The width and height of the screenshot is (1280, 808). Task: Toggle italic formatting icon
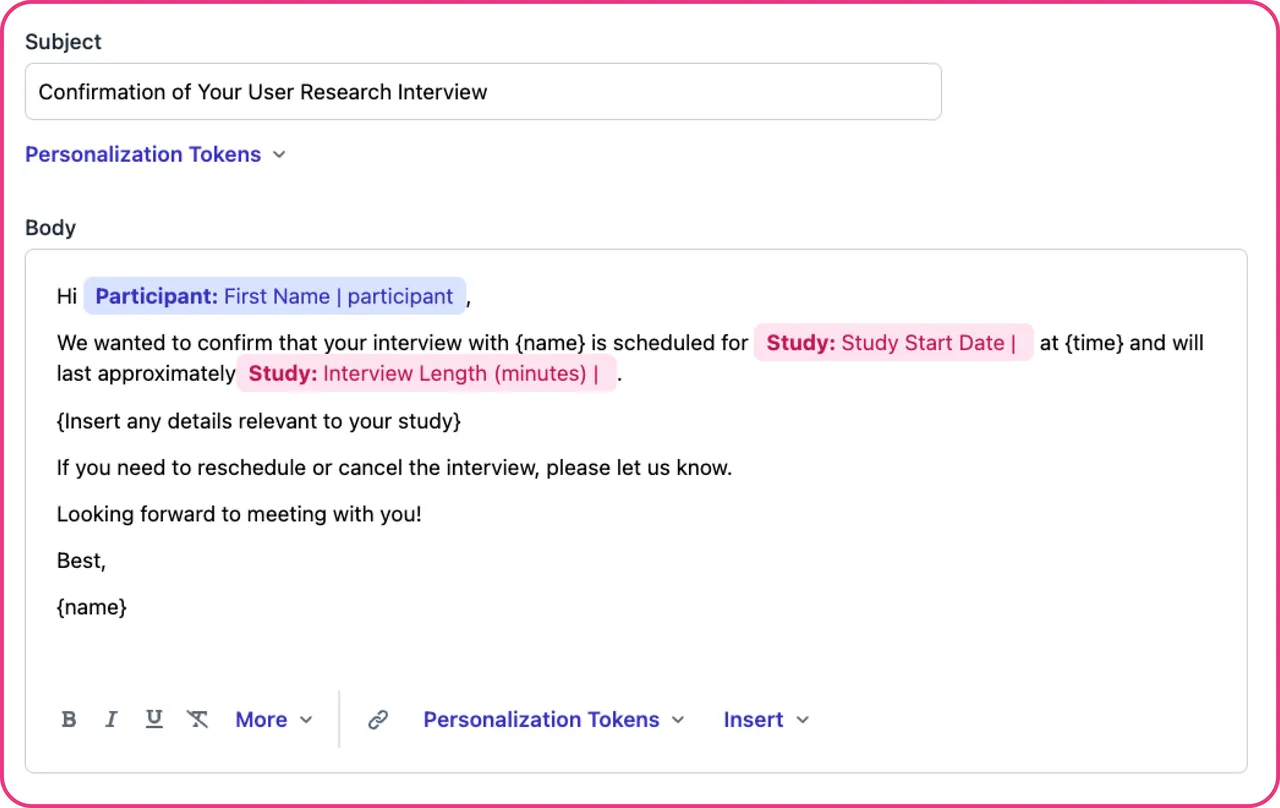pyautogui.click(x=111, y=720)
